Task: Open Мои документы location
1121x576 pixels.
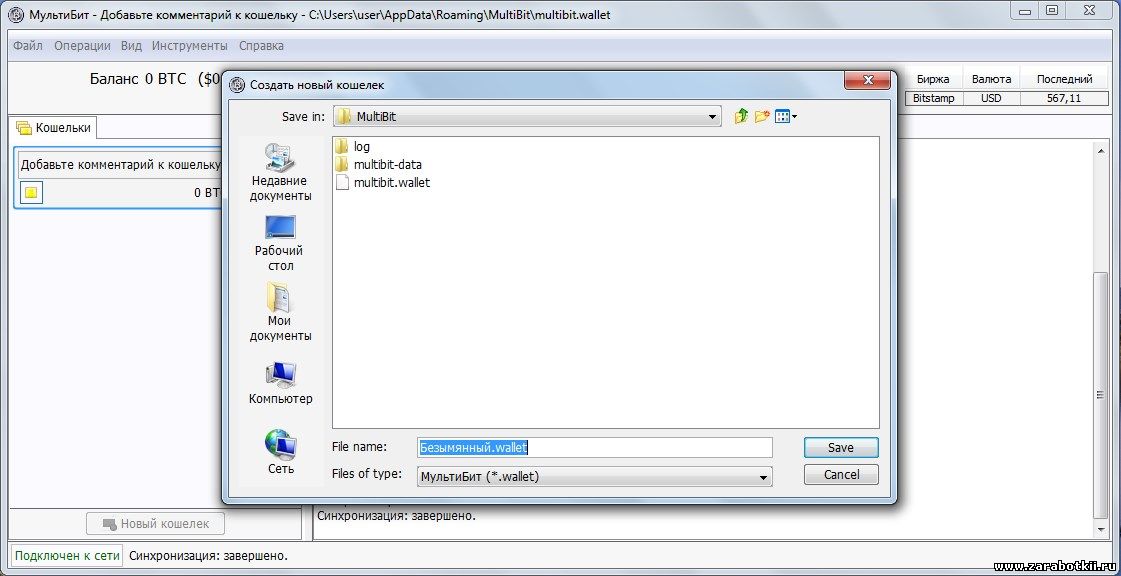Action: 280,312
